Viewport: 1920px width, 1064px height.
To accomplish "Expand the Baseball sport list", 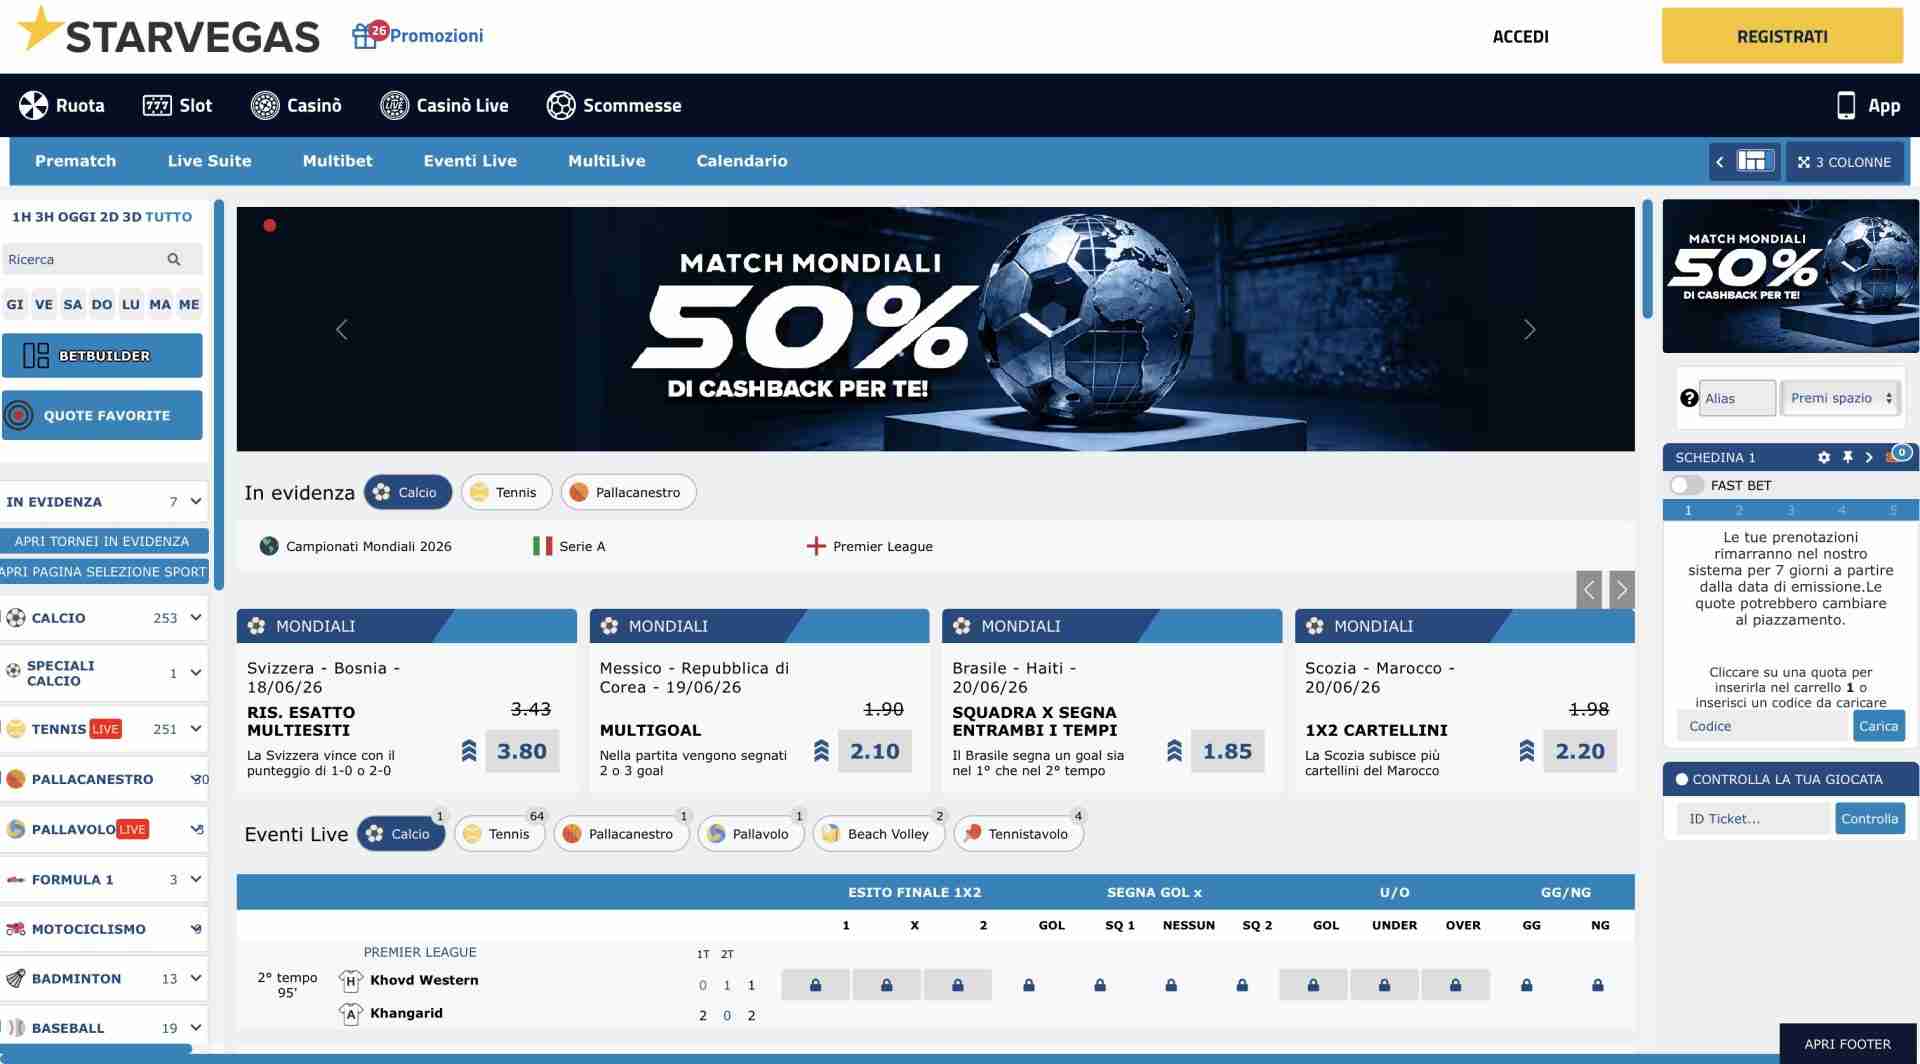I will pyautogui.click(x=196, y=1027).
